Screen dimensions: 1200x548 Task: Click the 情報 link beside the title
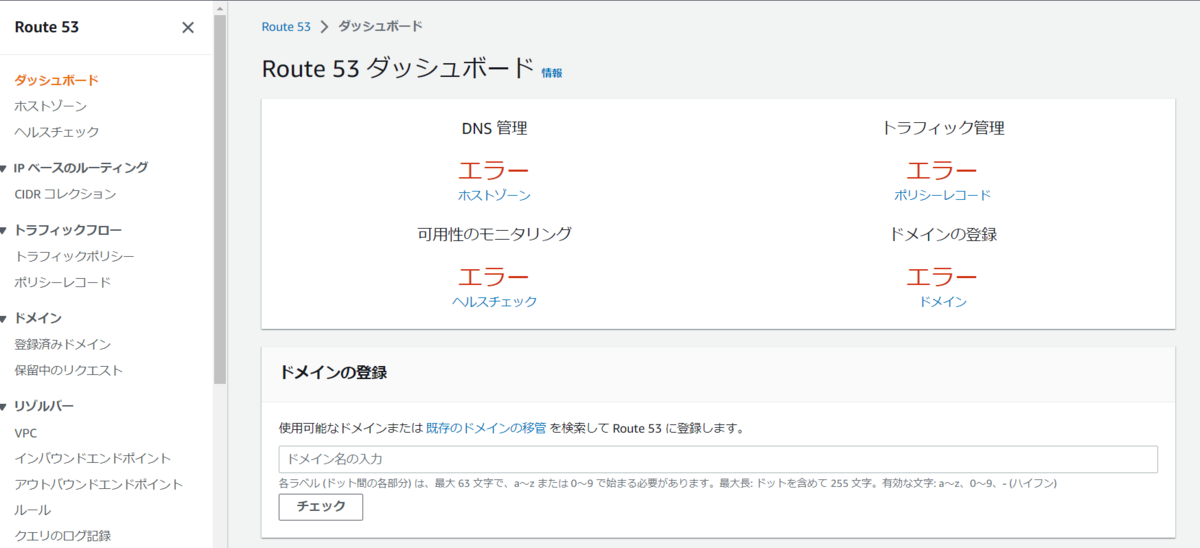[x=552, y=73]
